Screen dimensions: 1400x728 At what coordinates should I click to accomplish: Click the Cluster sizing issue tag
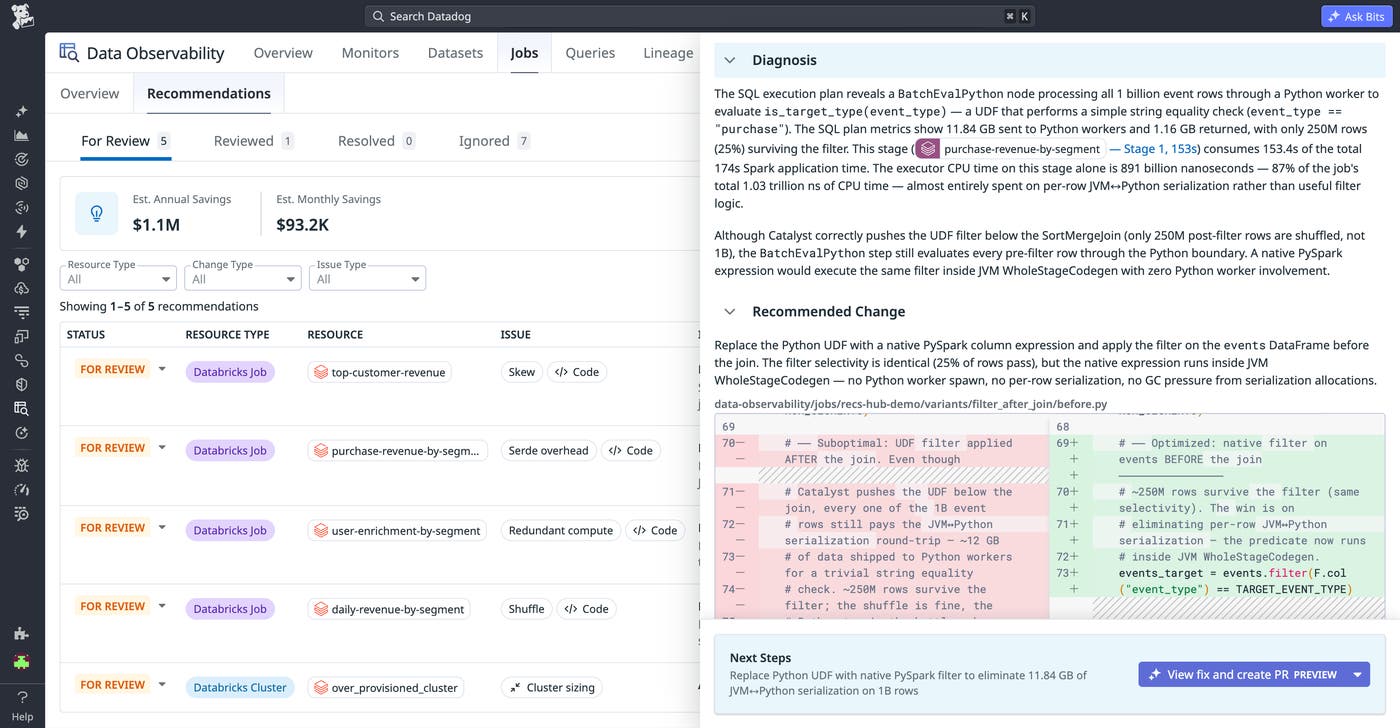pyautogui.click(x=552, y=688)
